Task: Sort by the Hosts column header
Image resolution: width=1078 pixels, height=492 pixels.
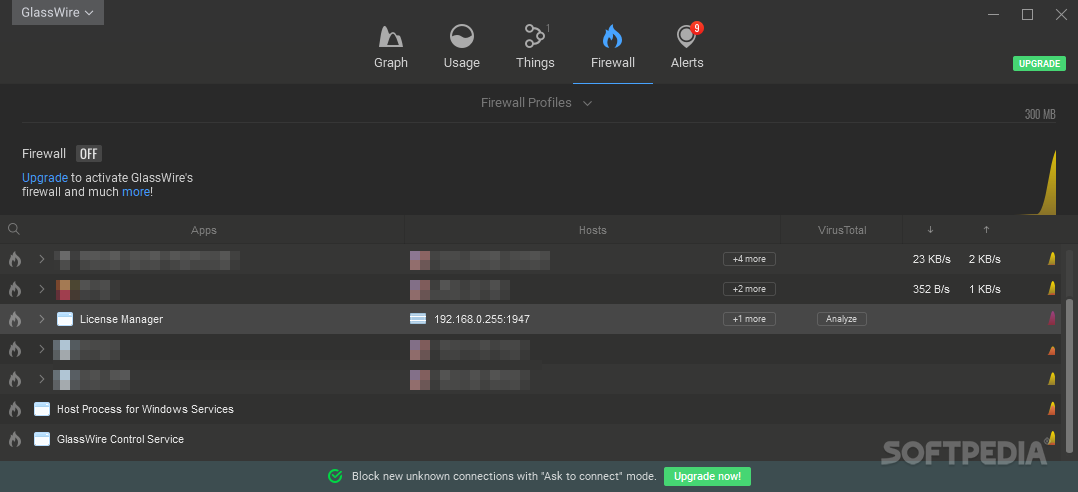Action: click(593, 230)
